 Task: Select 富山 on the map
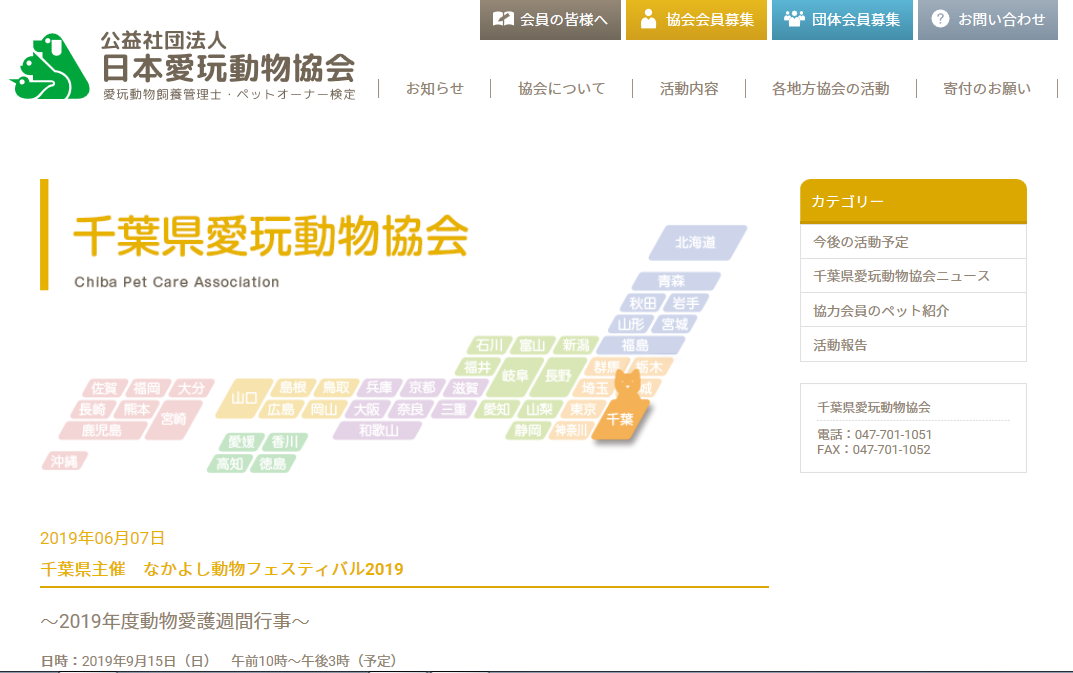pos(532,345)
